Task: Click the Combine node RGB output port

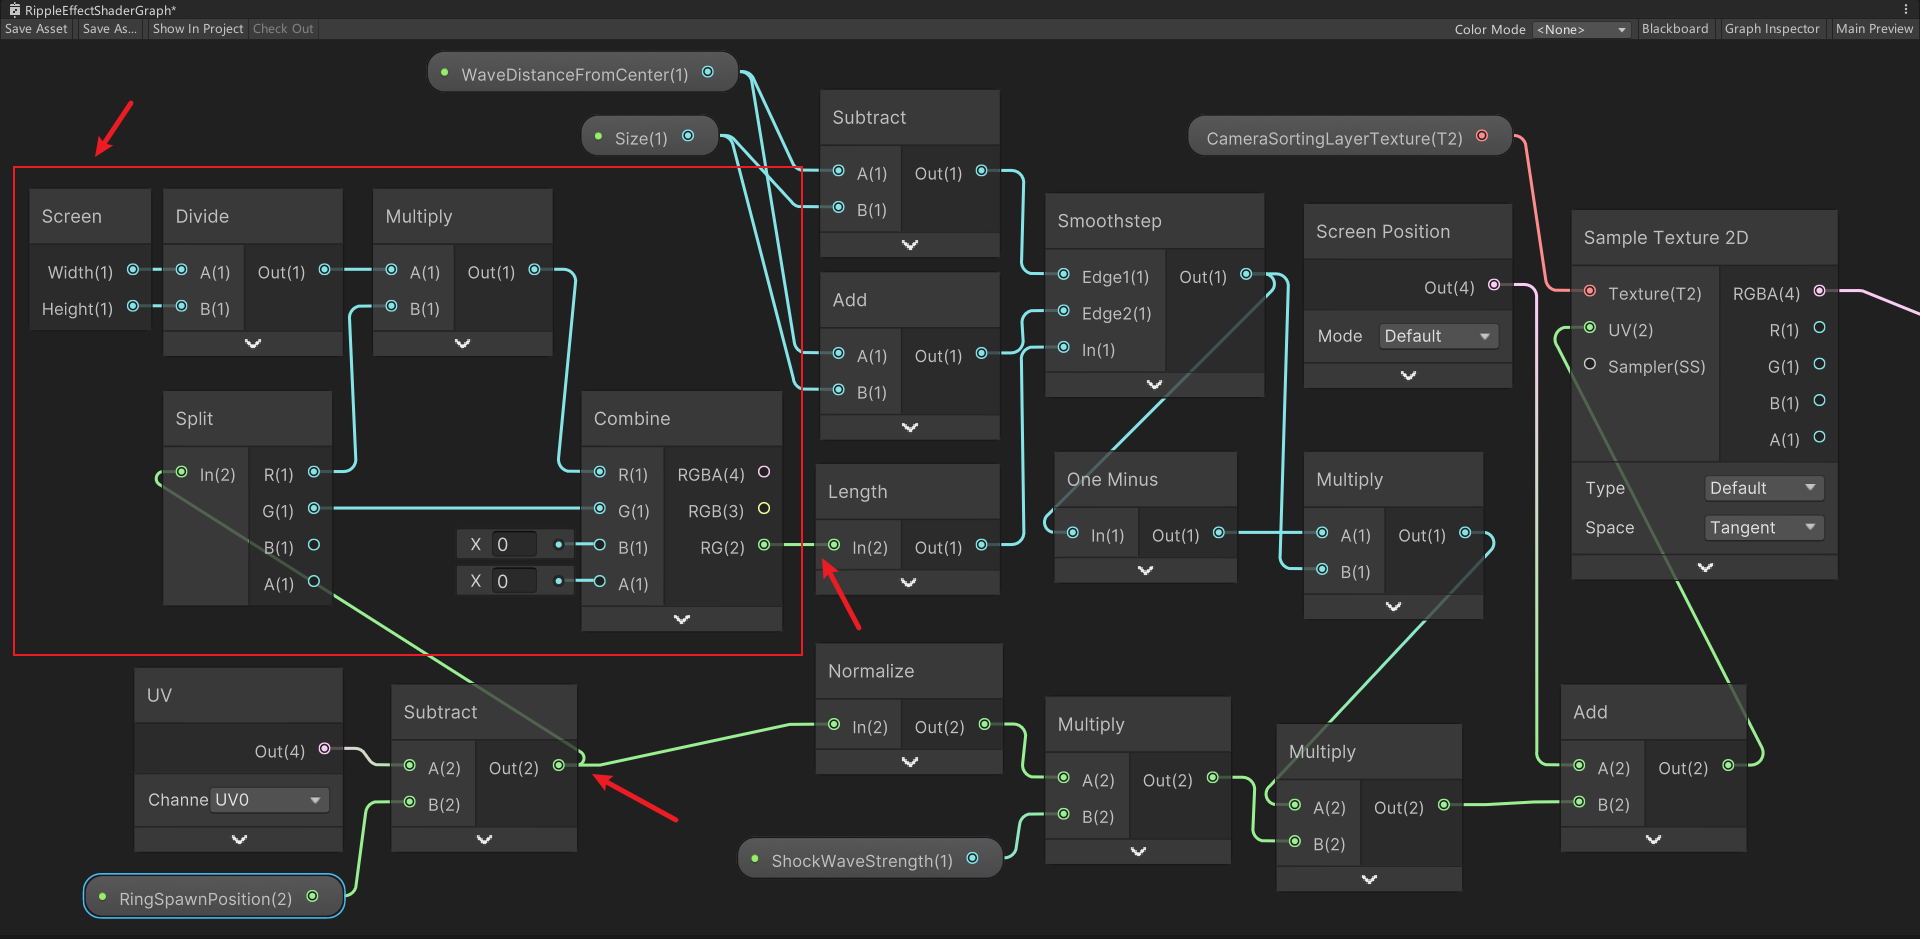Action: coord(764,508)
